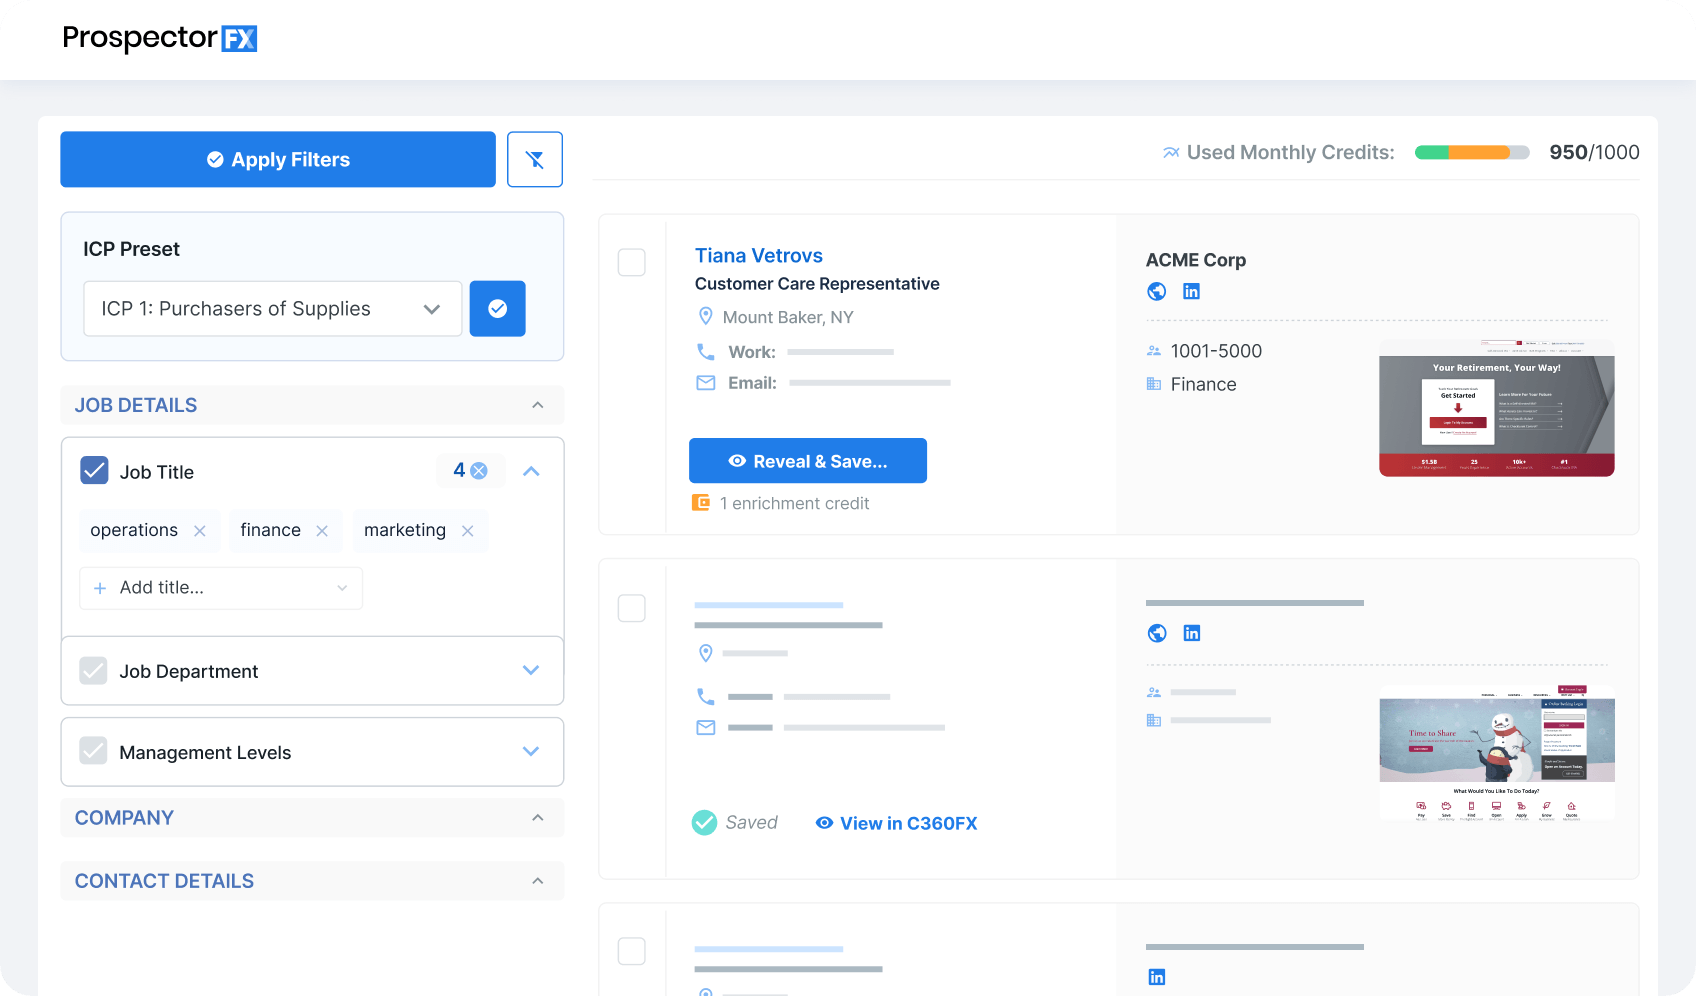The width and height of the screenshot is (1696, 996).
Task: Click the email icon on Tiana Vetrovs' card
Action: tap(705, 383)
